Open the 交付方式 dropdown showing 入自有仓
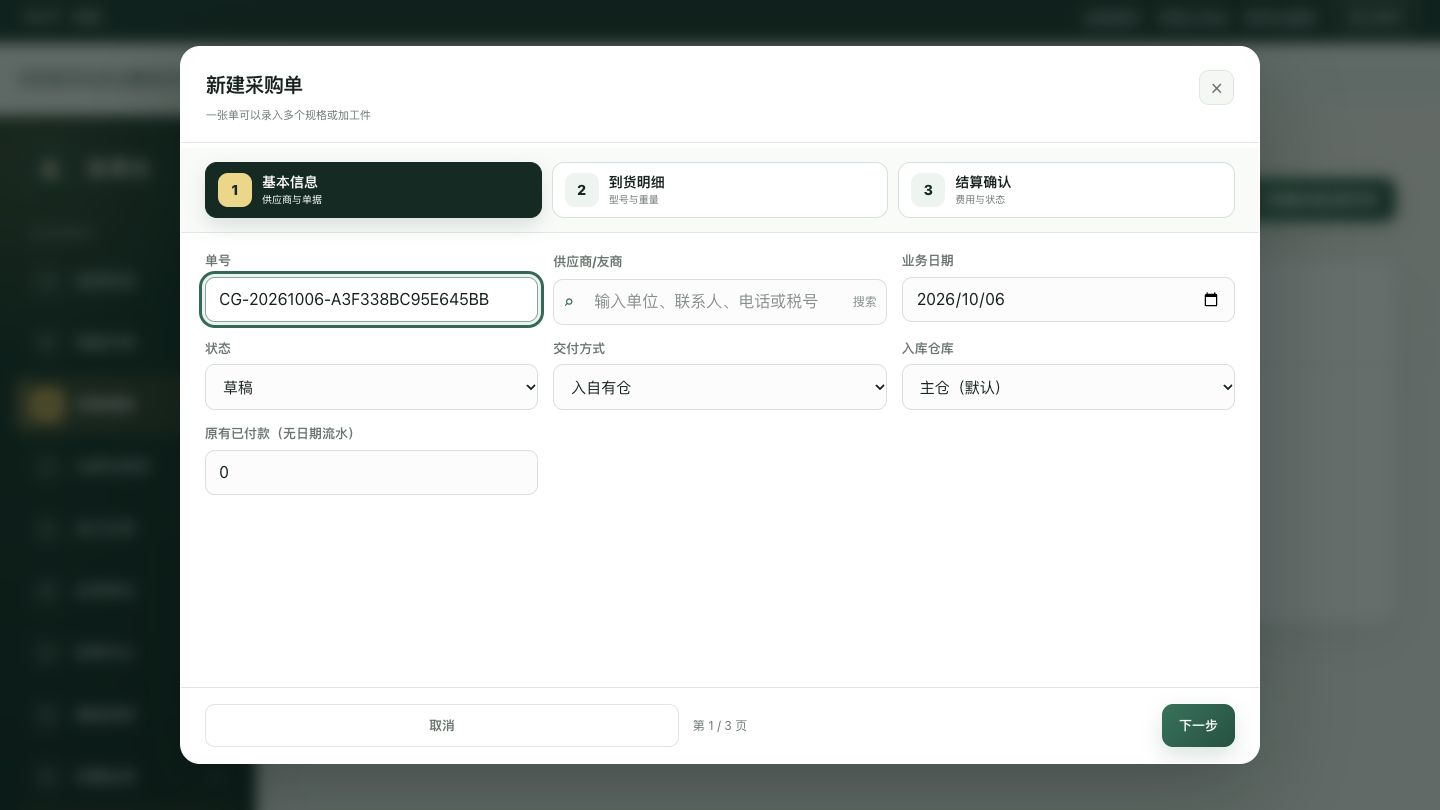 [720, 387]
